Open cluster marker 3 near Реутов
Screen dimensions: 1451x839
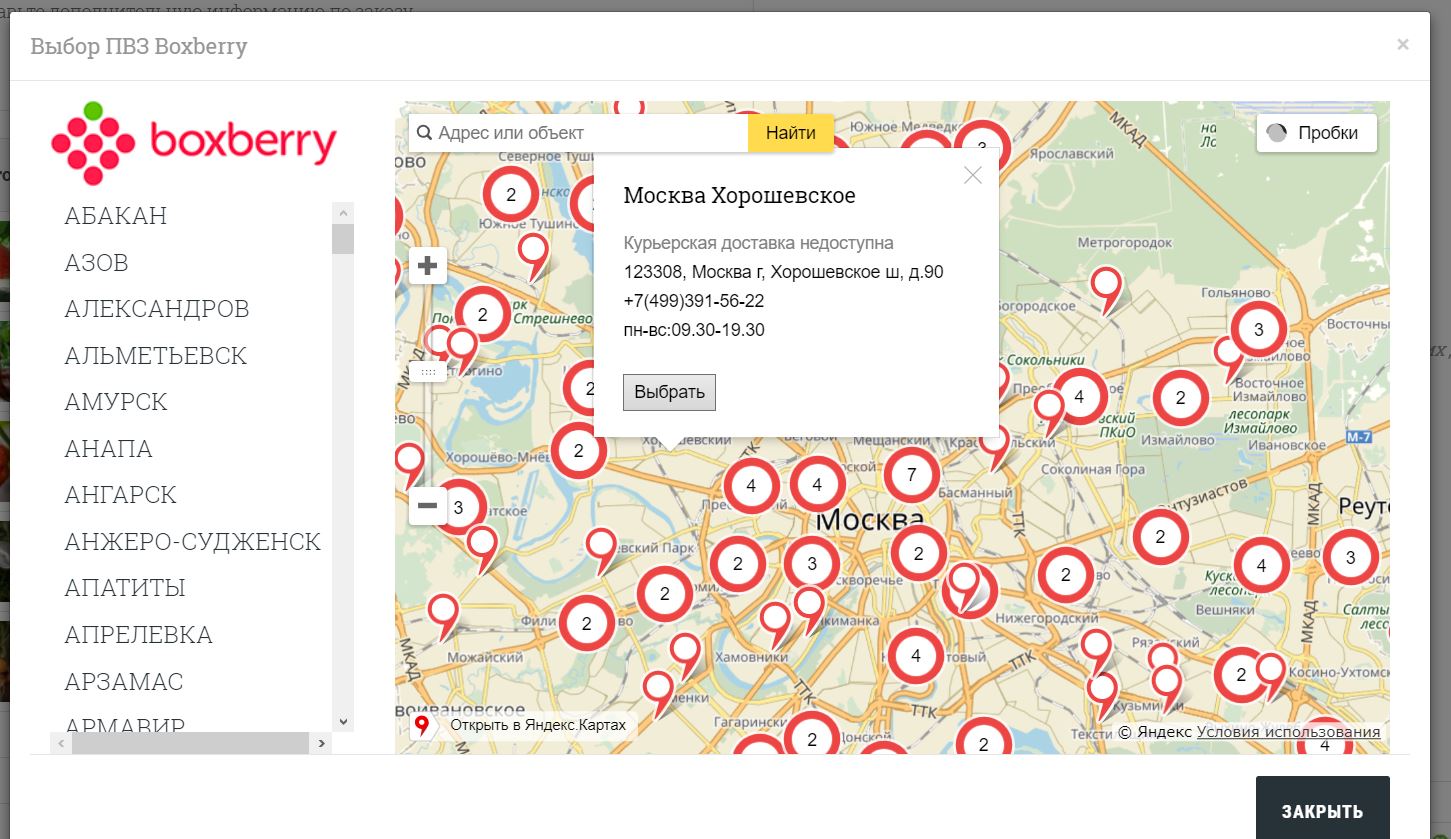point(1350,558)
